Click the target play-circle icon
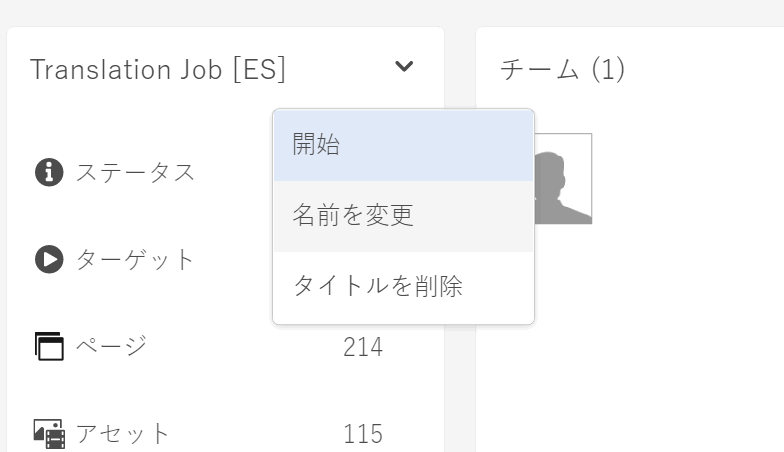784x452 pixels. 49,260
